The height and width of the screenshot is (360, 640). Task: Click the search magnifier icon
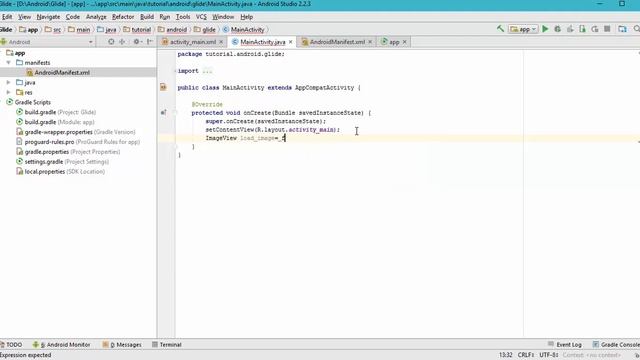coord(636,29)
